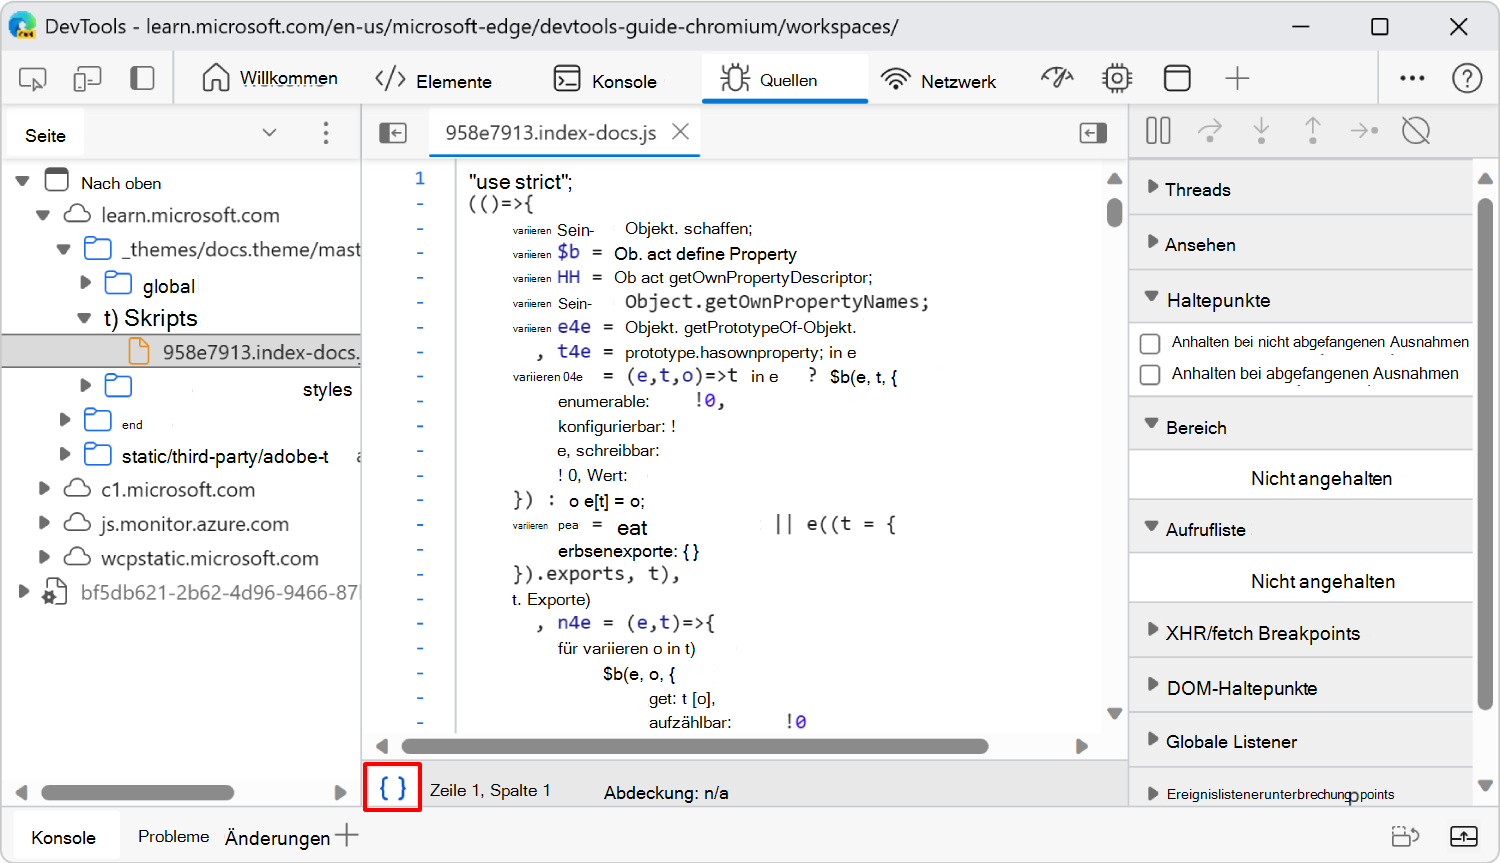Select the Seite navigator tab
This screenshot has height=863, width=1500.
coord(46,135)
